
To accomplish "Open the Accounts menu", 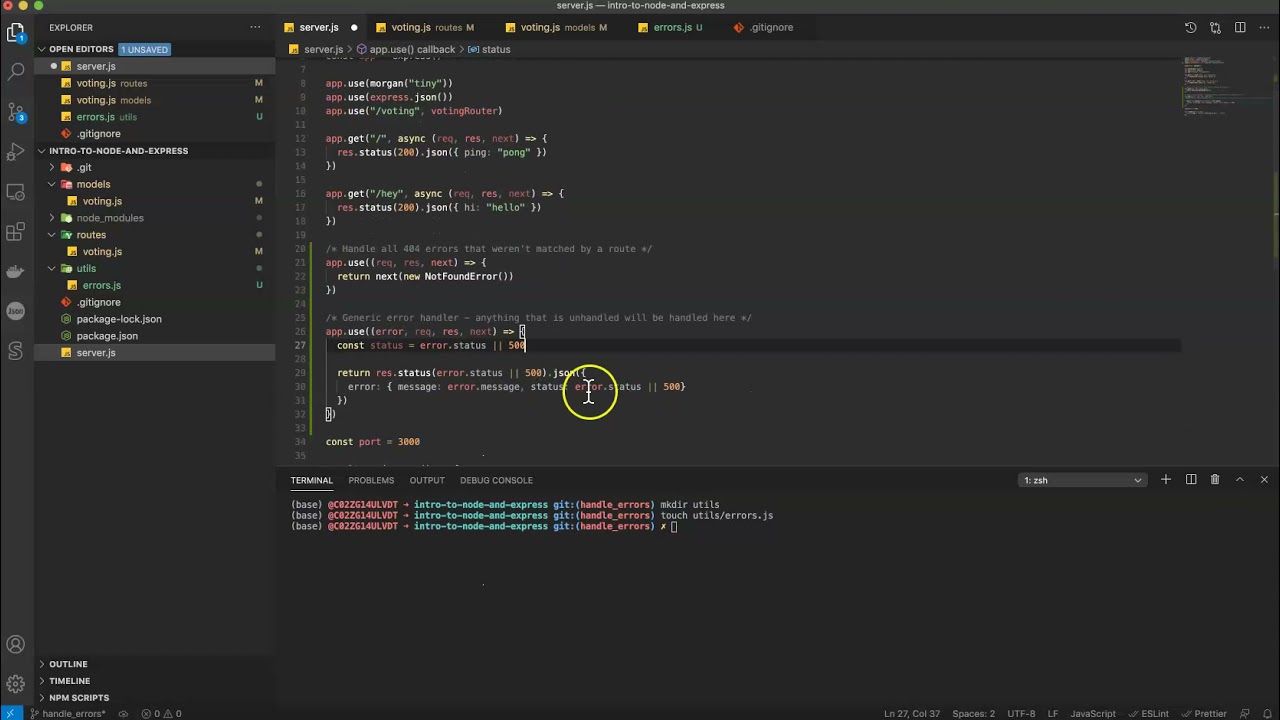I will [16, 645].
